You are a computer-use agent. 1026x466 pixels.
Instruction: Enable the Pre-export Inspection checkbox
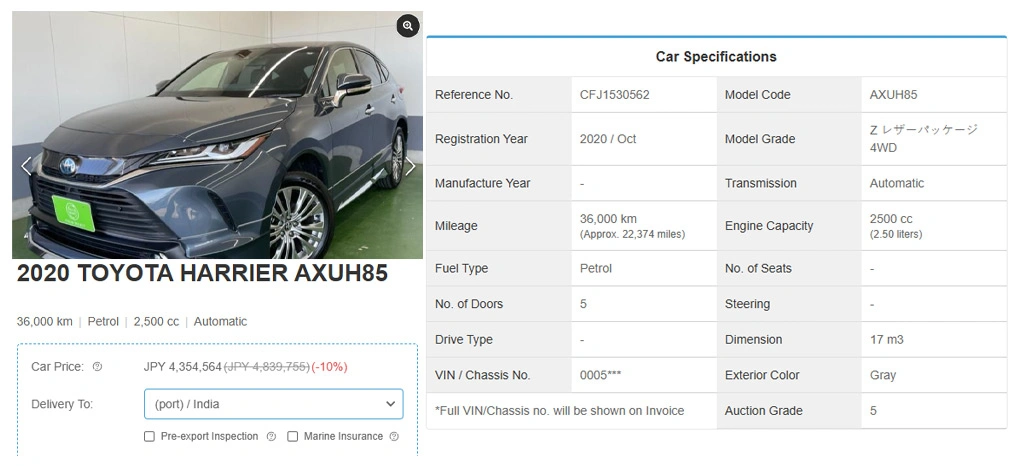[149, 437]
